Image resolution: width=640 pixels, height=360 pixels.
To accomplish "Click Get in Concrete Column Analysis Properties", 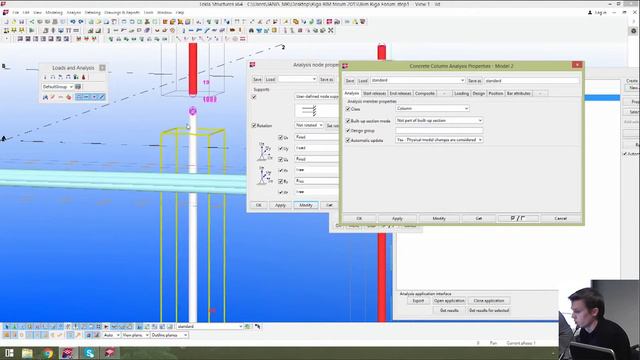I will point(479,219).
